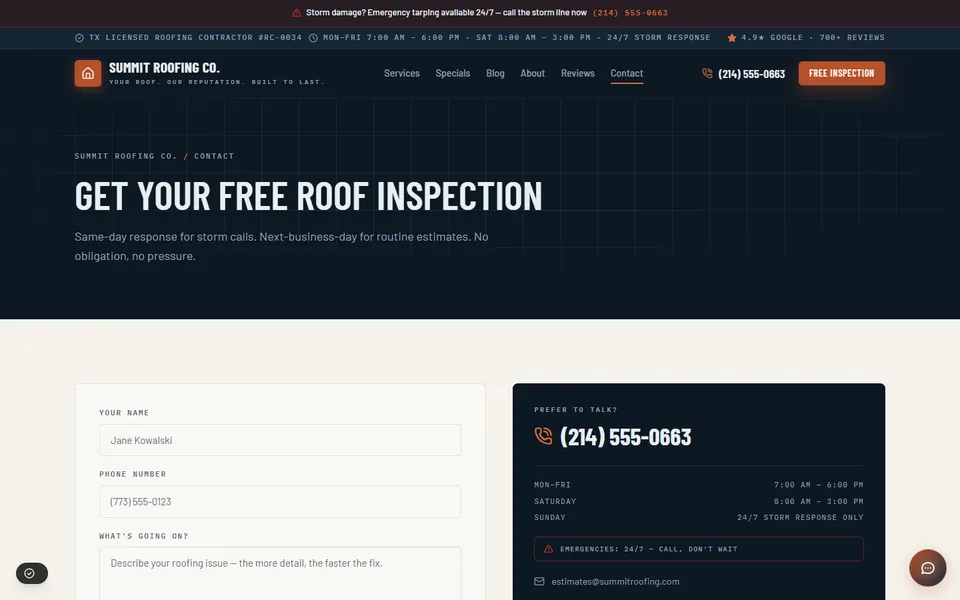
Task: Click the warning icon in Emergencies notice
Action: pyautogui.click(x=549, y=549)
